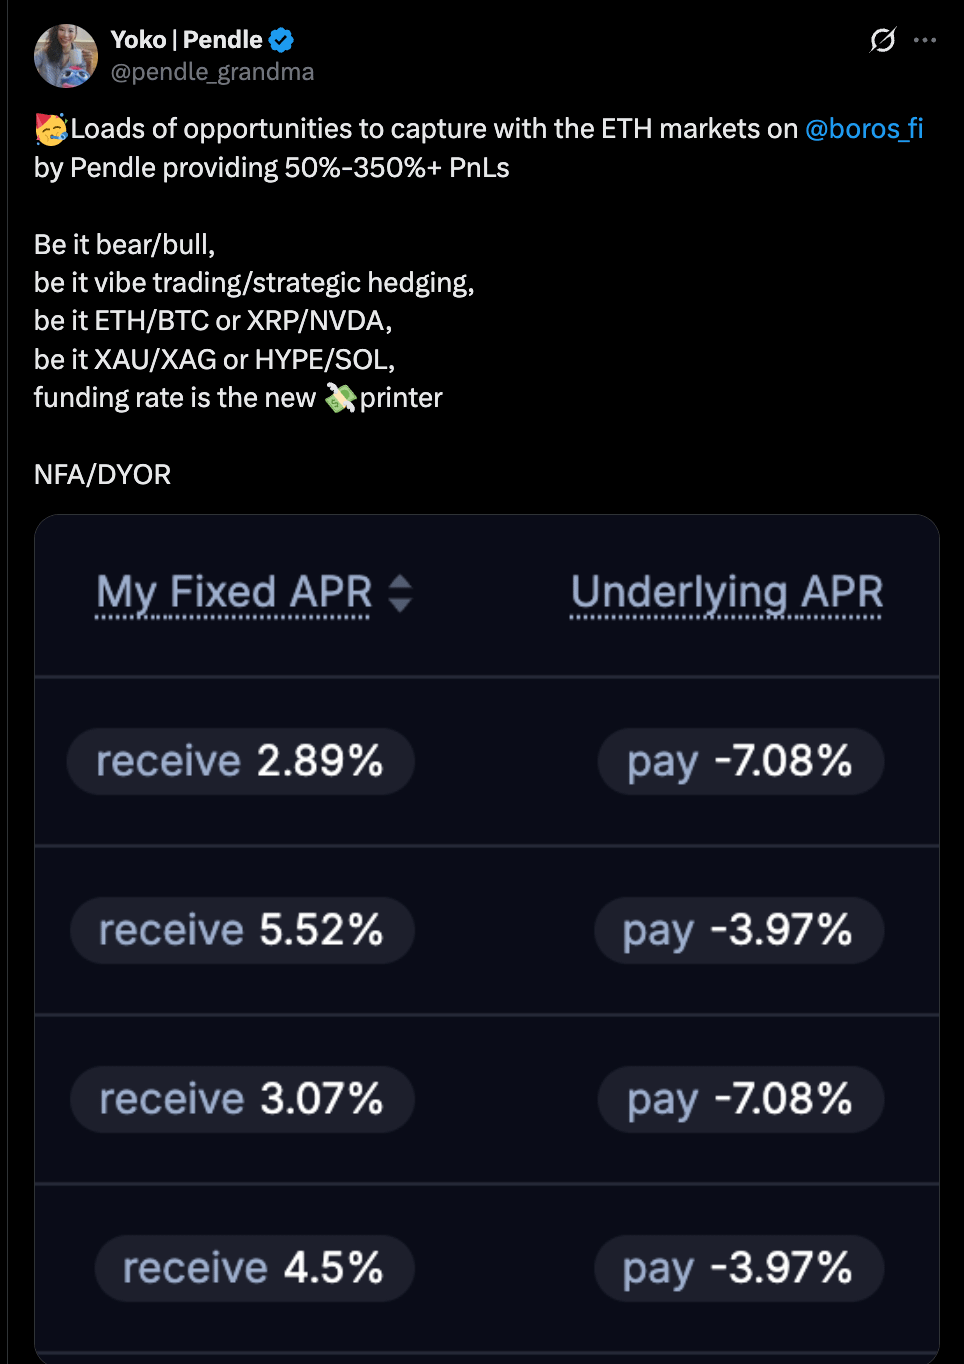This screenshot has width=964, height=1364.
Task: Sort by My Fixed APR arrows
Action: 400,593
